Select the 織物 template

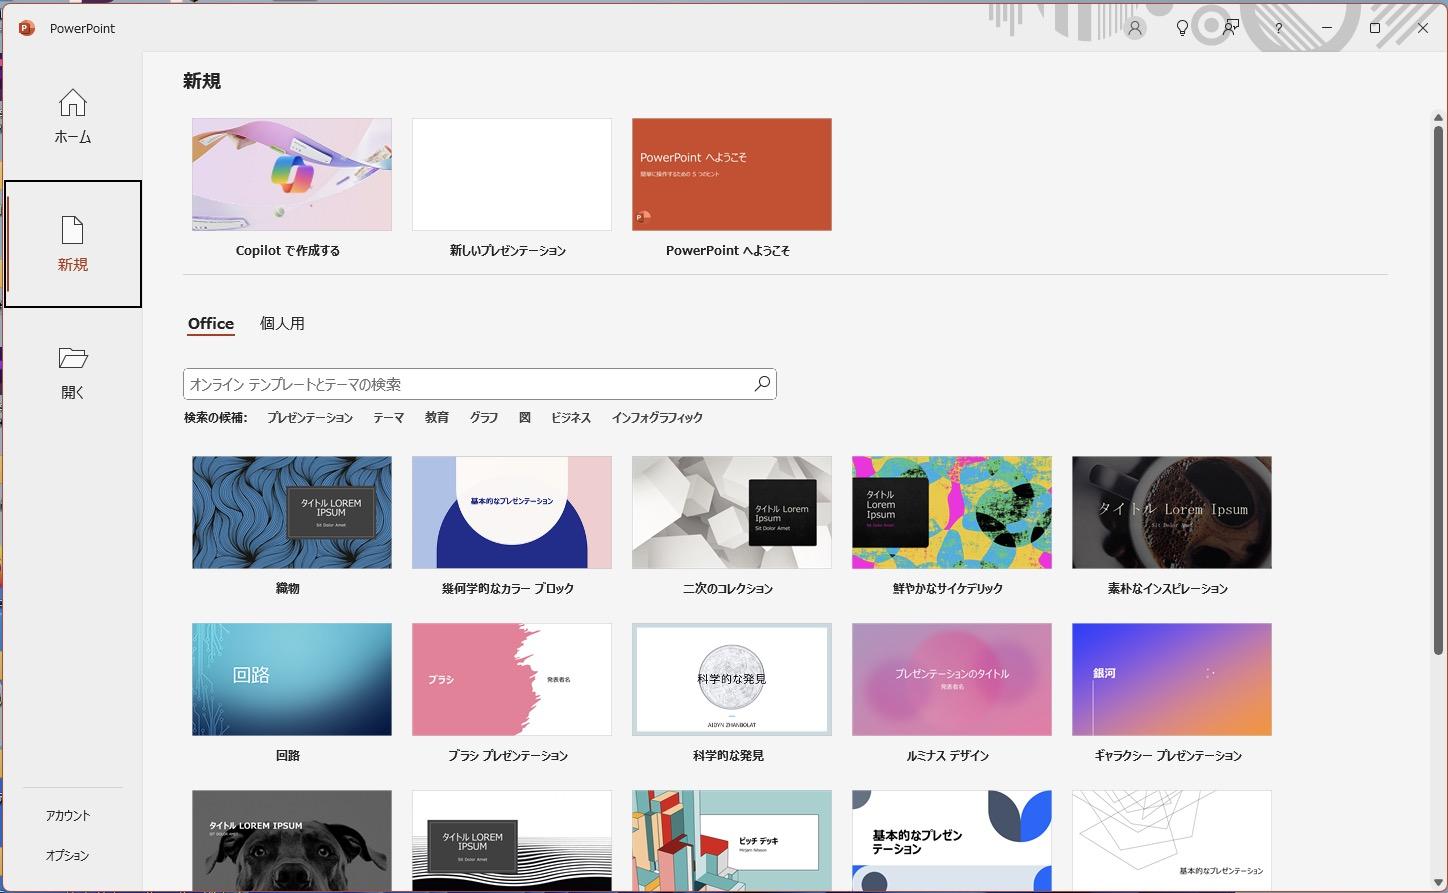pyautogui.click(x=292, y=513)
